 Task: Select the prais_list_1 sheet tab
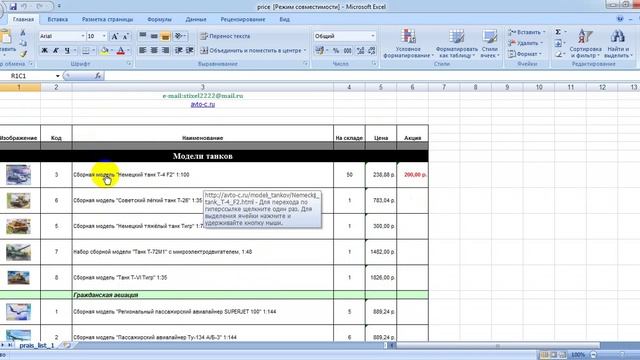[x=37, y=345]
